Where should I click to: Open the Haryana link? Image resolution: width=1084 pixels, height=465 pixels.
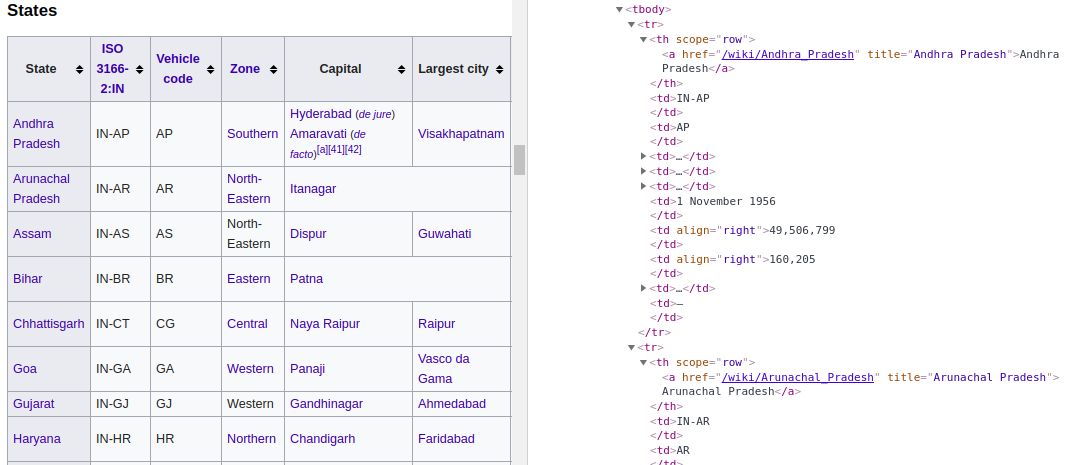[x=37, y=439]
